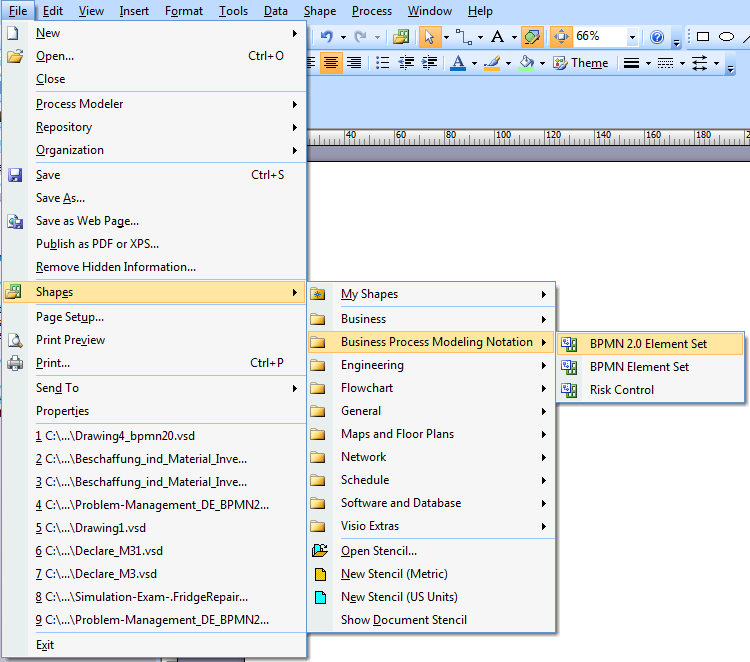Screen dimensions: 750x662
Task: Click the Line Ends arrows icon
Action: (x=699, y=63)
